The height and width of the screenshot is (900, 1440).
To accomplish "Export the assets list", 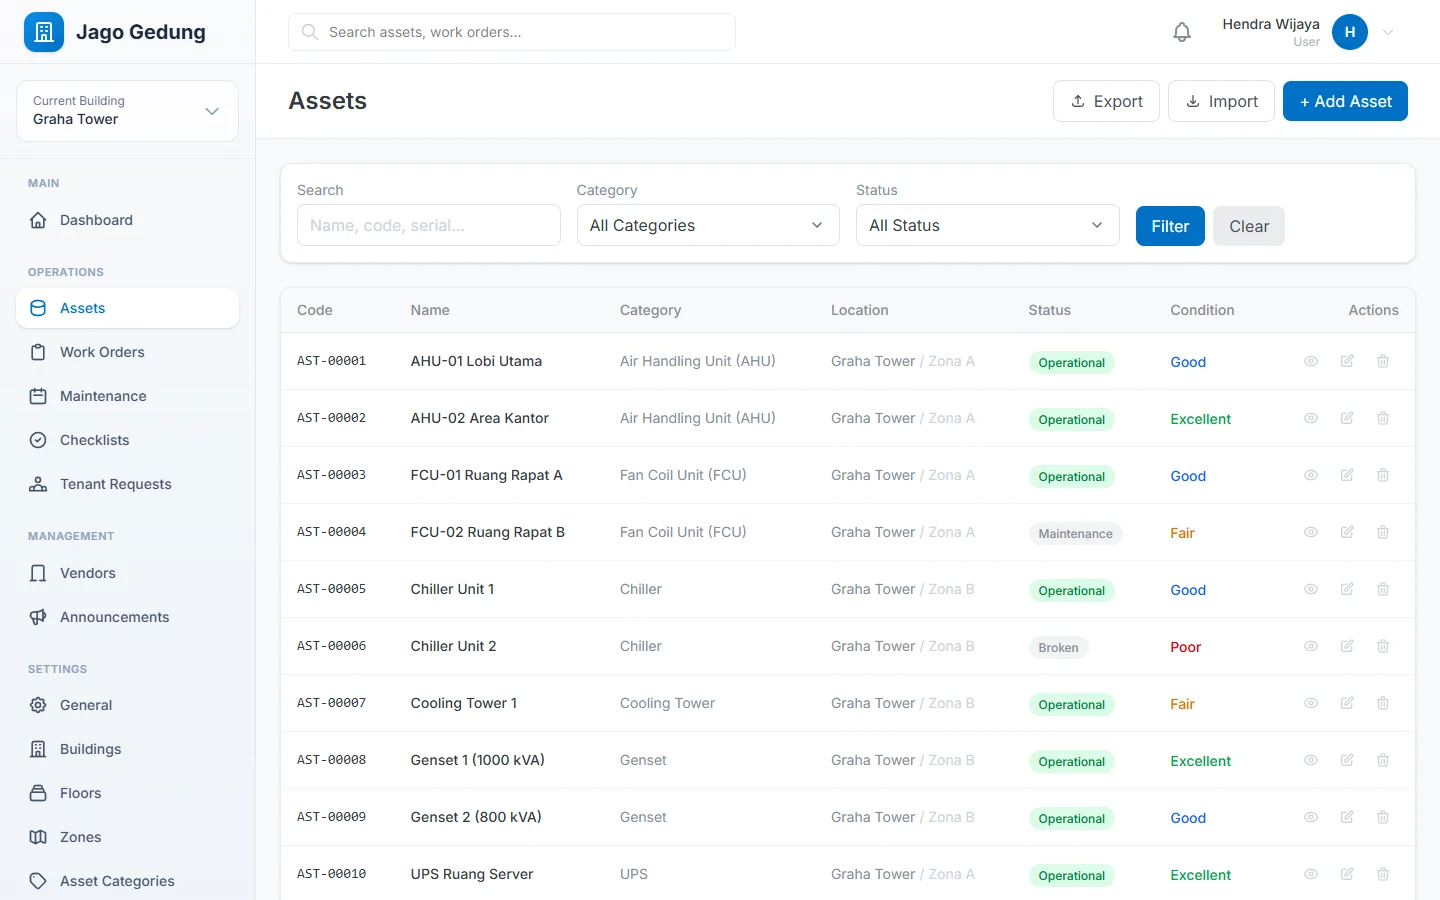I will (x=1106, y=101).
